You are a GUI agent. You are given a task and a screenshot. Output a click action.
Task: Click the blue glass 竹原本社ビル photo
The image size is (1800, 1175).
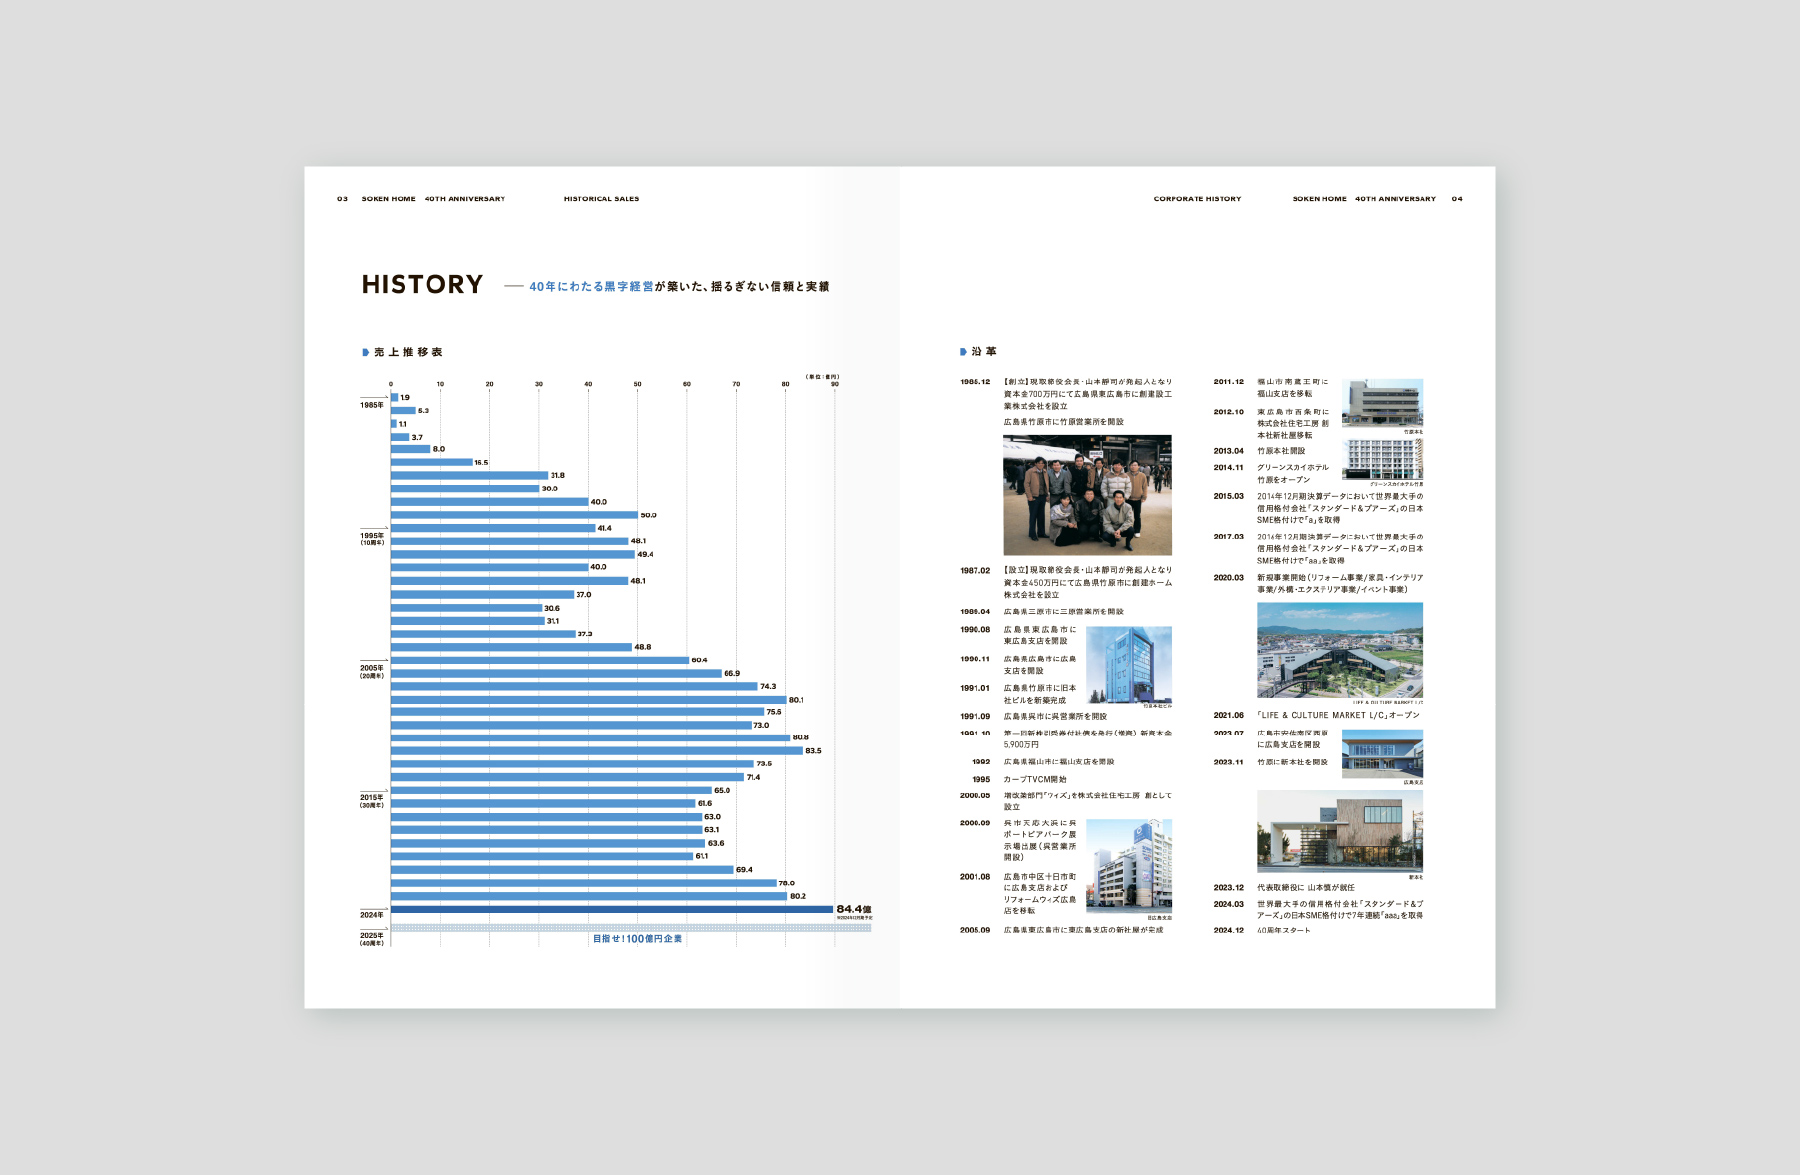[x=1129, y=665]
